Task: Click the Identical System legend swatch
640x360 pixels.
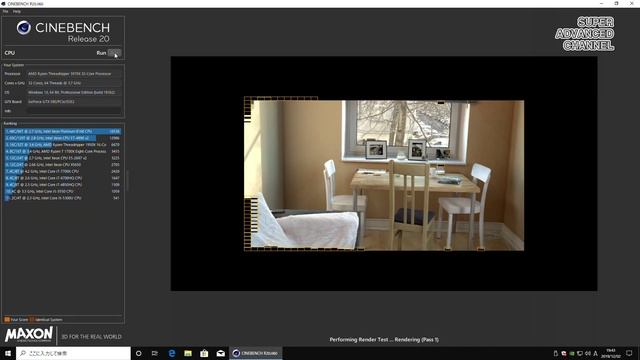Action: point(32,320)
